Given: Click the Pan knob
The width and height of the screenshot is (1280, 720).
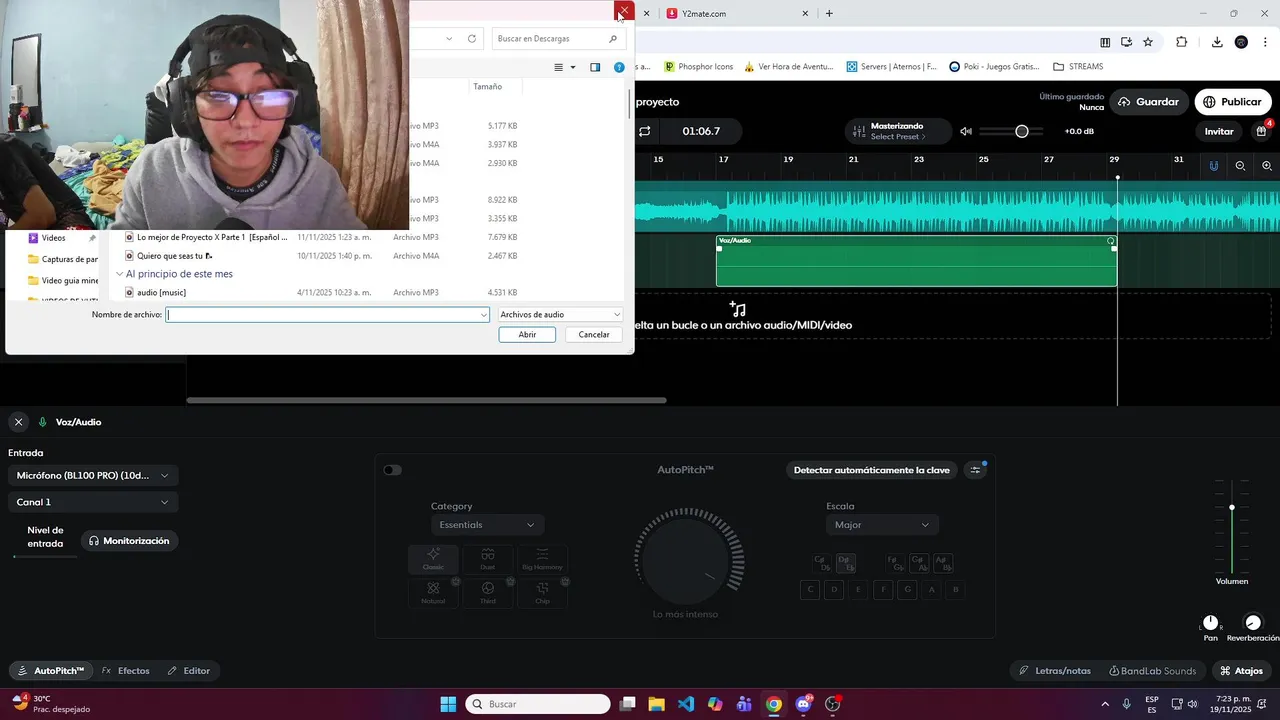Looking at the screenshot, I should coord(1211,623).
